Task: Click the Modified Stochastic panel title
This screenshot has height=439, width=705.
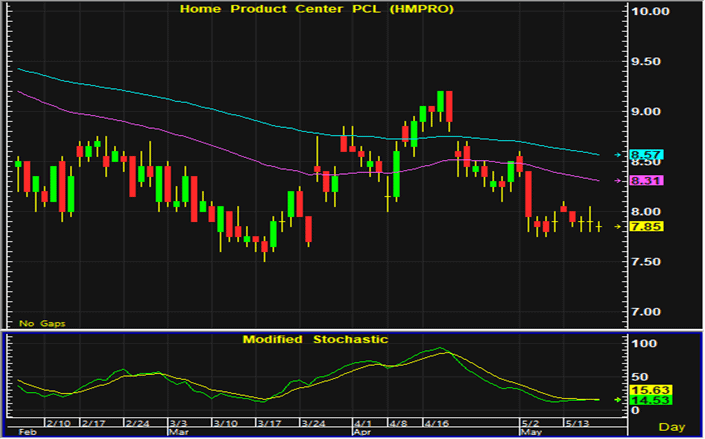Action: 314,339
